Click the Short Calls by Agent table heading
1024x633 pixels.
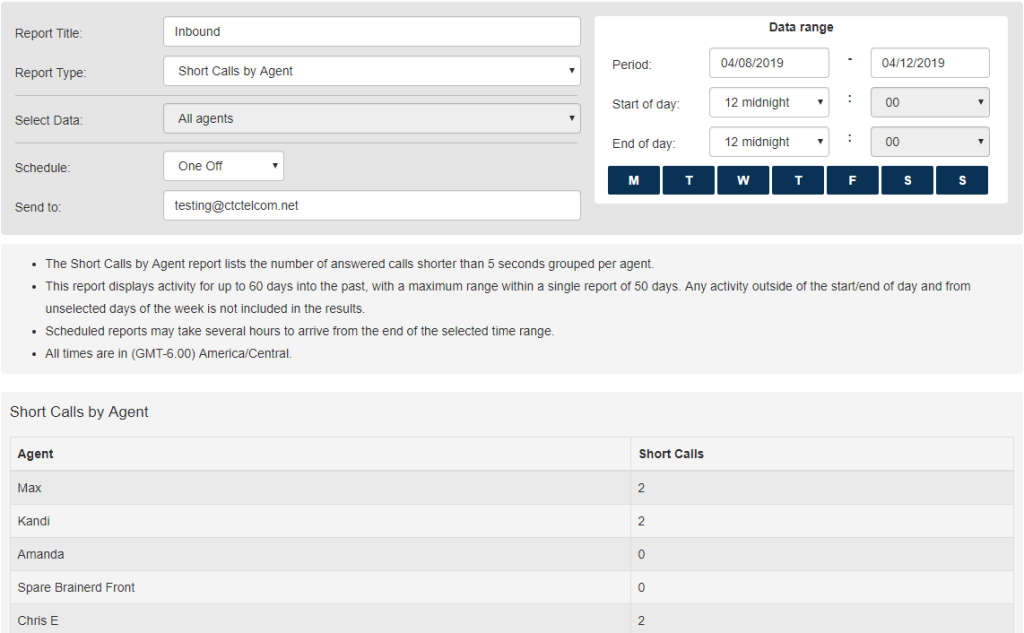(79, 412)
